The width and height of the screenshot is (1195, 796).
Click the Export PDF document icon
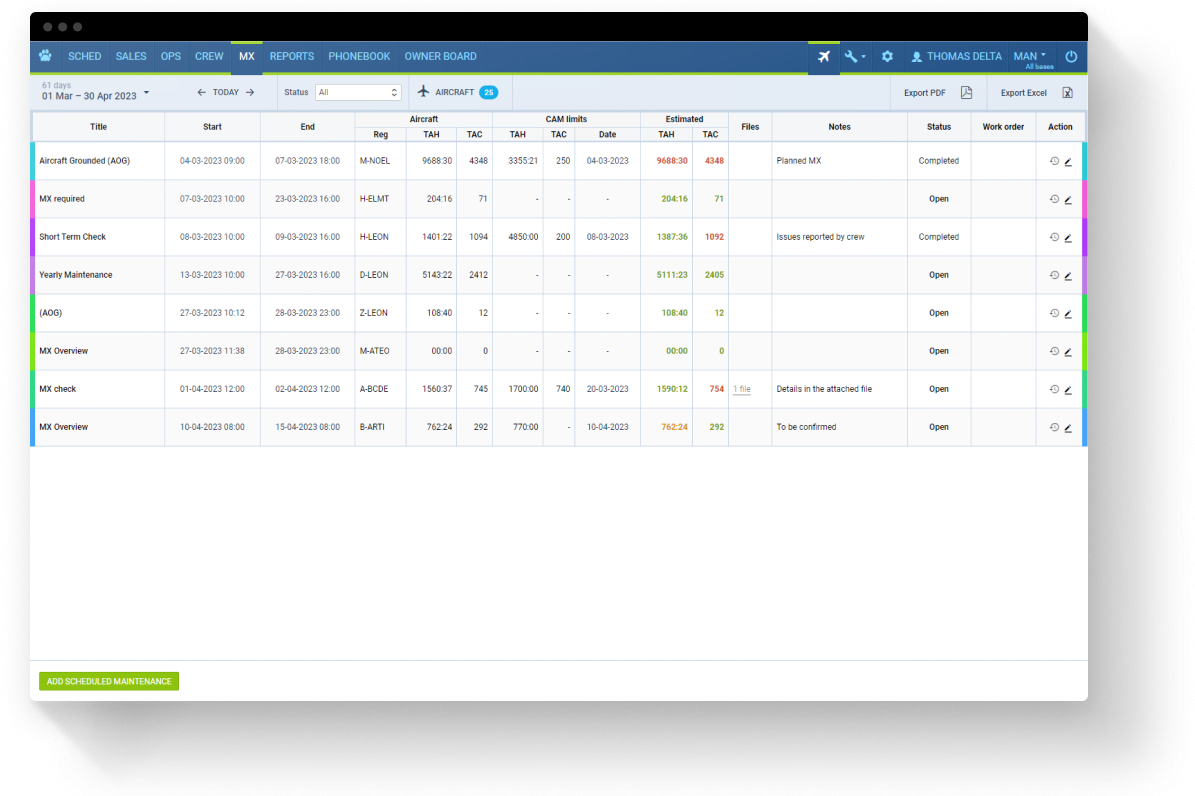point(964,91)
